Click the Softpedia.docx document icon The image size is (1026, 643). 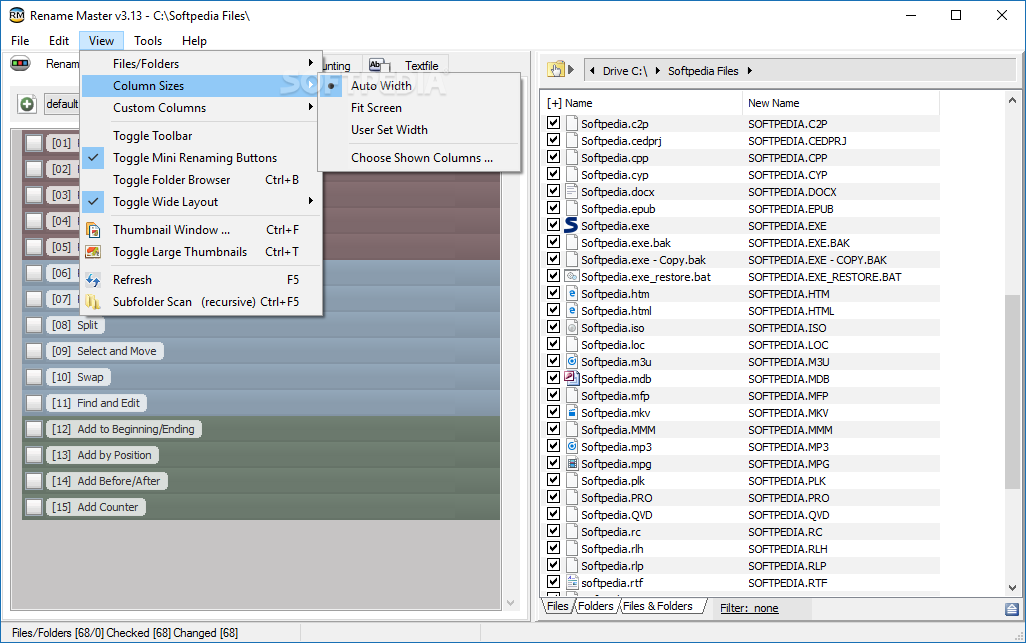click(571, 192)
